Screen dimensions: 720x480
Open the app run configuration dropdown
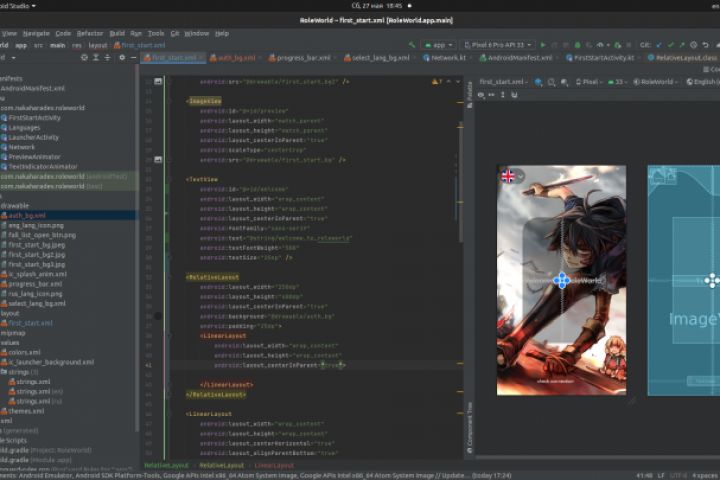[x=437, y=45]
